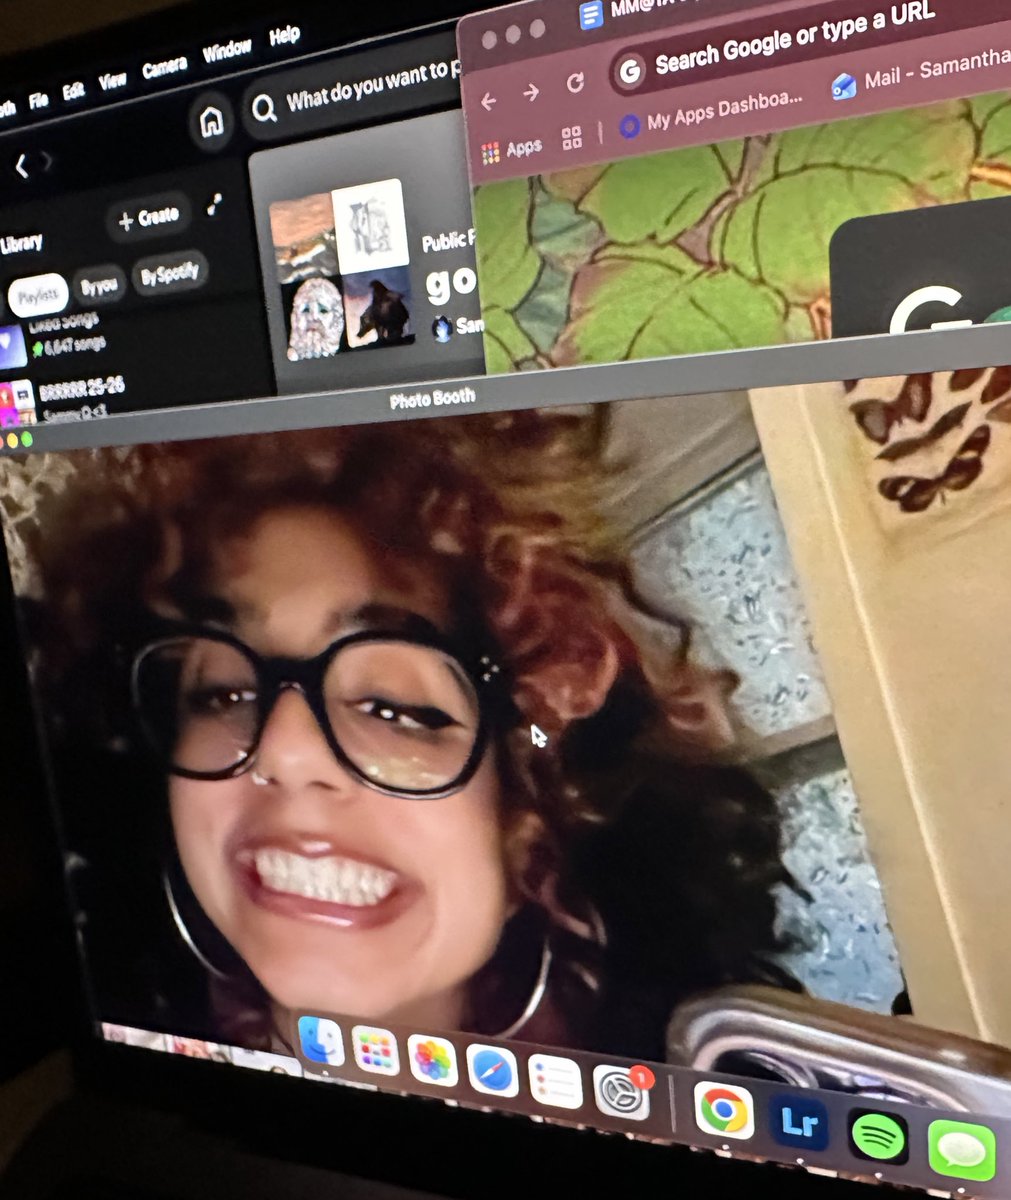This screenshot has height=1200, width=1011.
Task: Open the playlist owner profile link
Action: coord(457,327)
